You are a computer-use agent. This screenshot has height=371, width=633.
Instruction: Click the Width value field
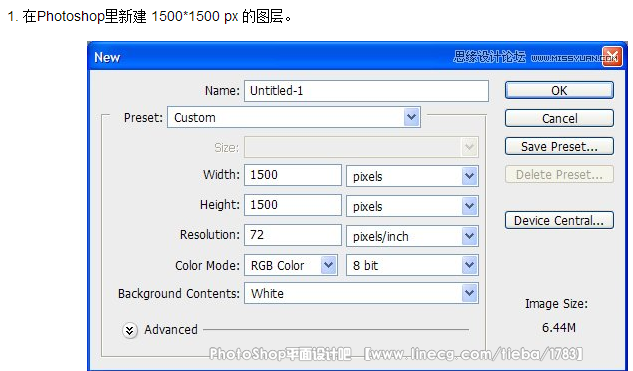coord(293,175)
